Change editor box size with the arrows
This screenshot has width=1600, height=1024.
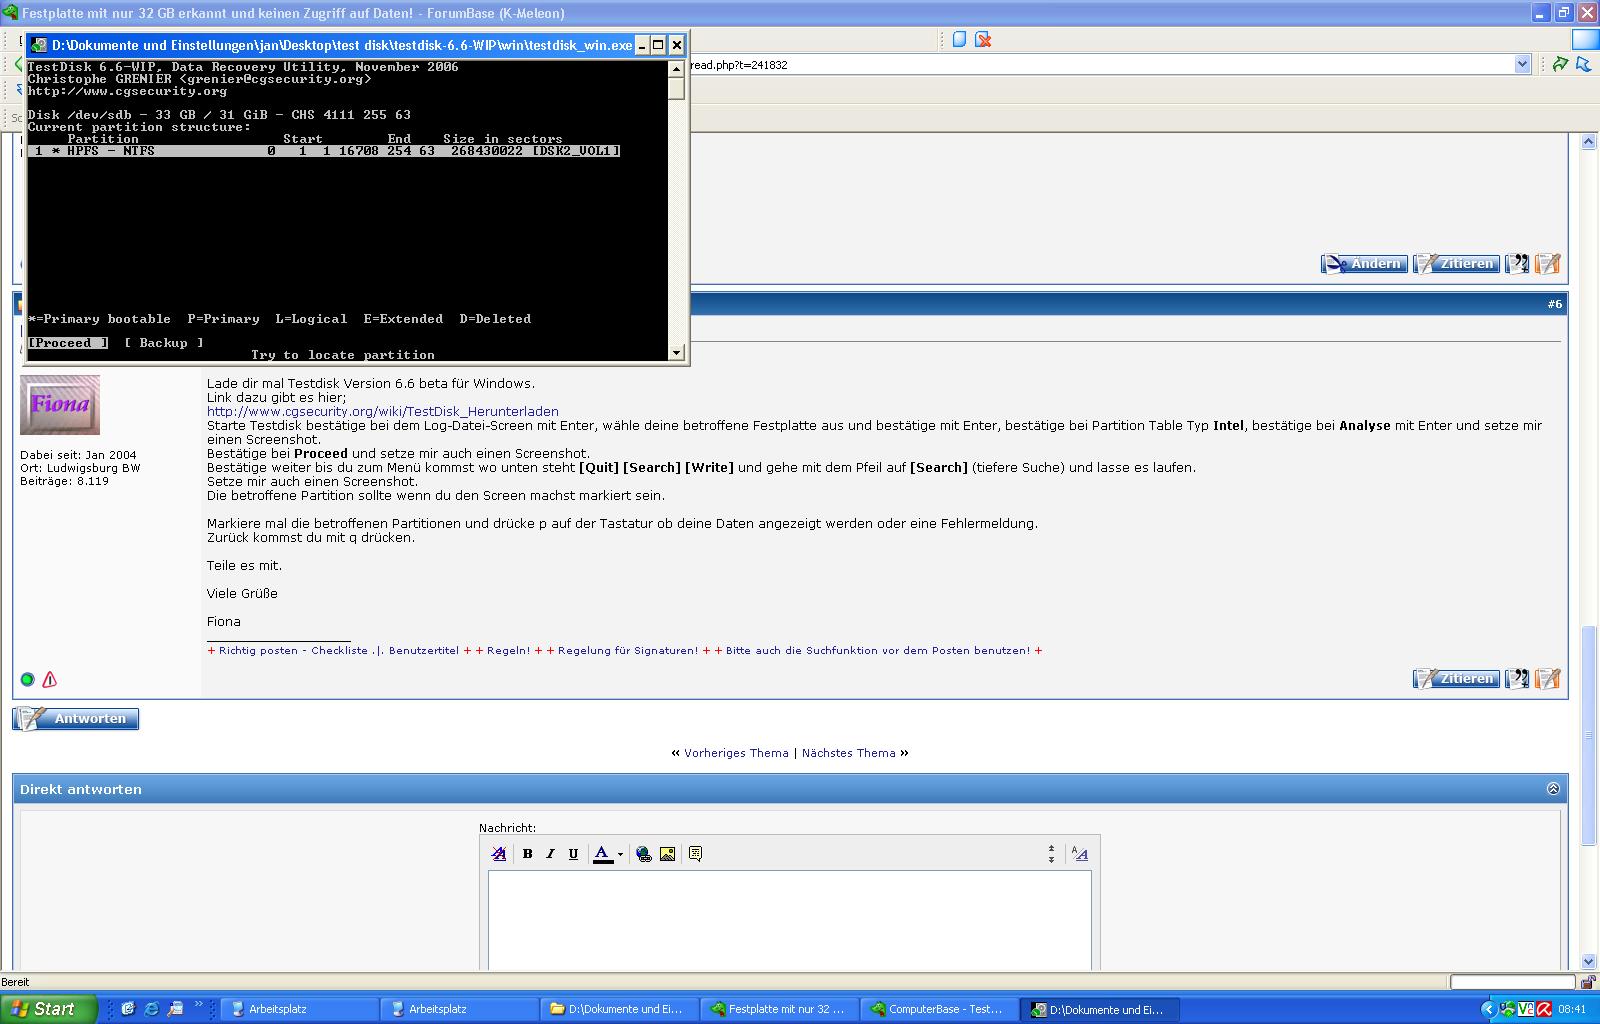click(x=1051, y=853)
